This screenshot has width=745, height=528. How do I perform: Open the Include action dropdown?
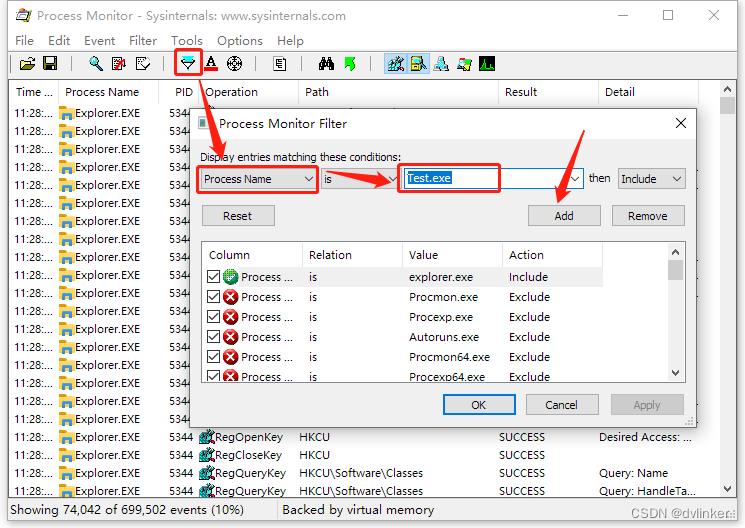pos(651,179)
